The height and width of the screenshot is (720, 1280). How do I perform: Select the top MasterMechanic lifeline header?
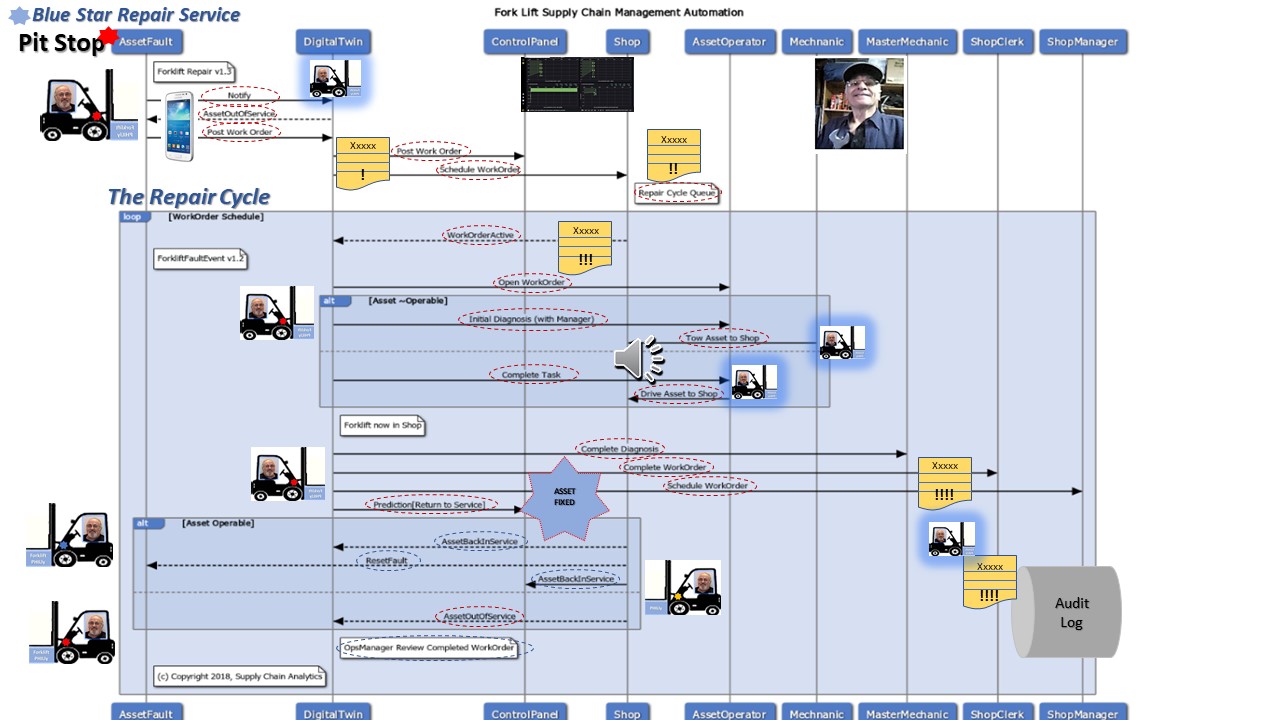[x=907, y=42]
